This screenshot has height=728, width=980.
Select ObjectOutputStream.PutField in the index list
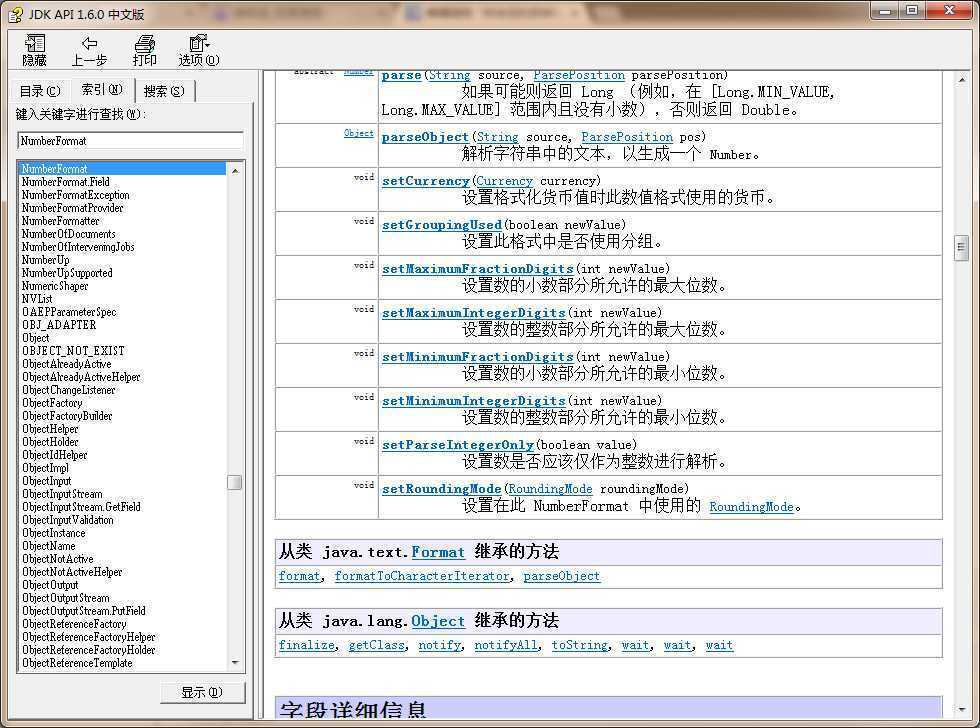click(84, 611)
